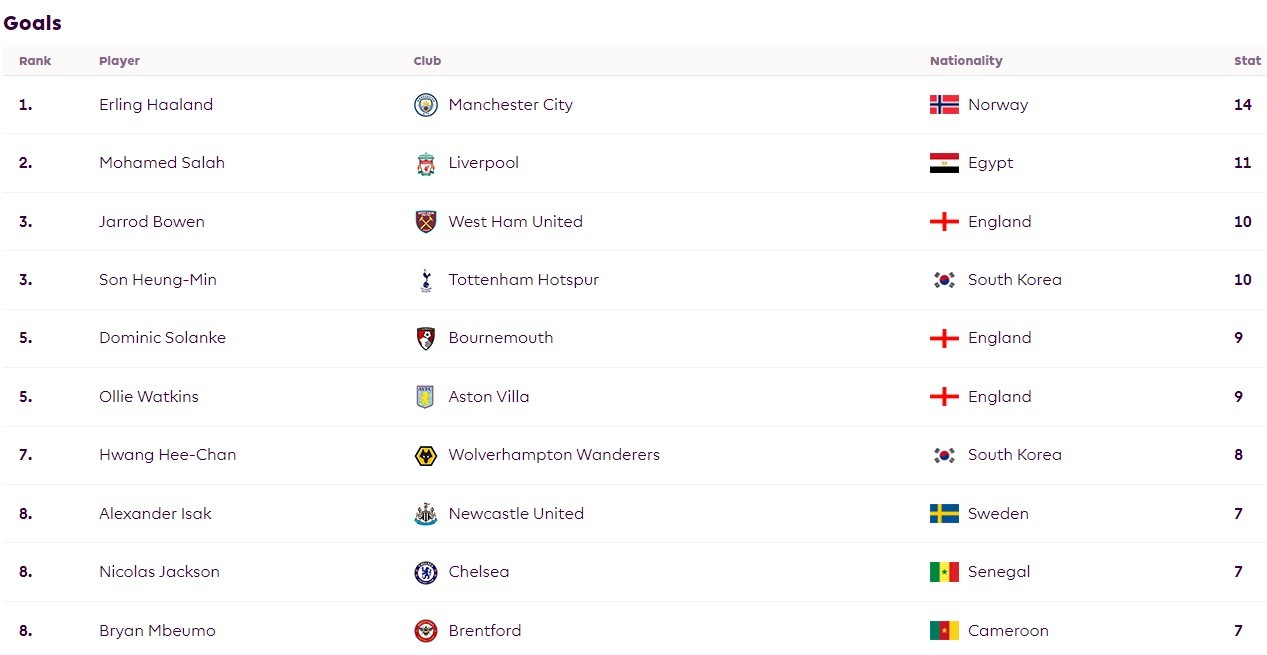Click the Chelsea club crest
This screenshot has width=1267, height=655.
tap(426, 572)
